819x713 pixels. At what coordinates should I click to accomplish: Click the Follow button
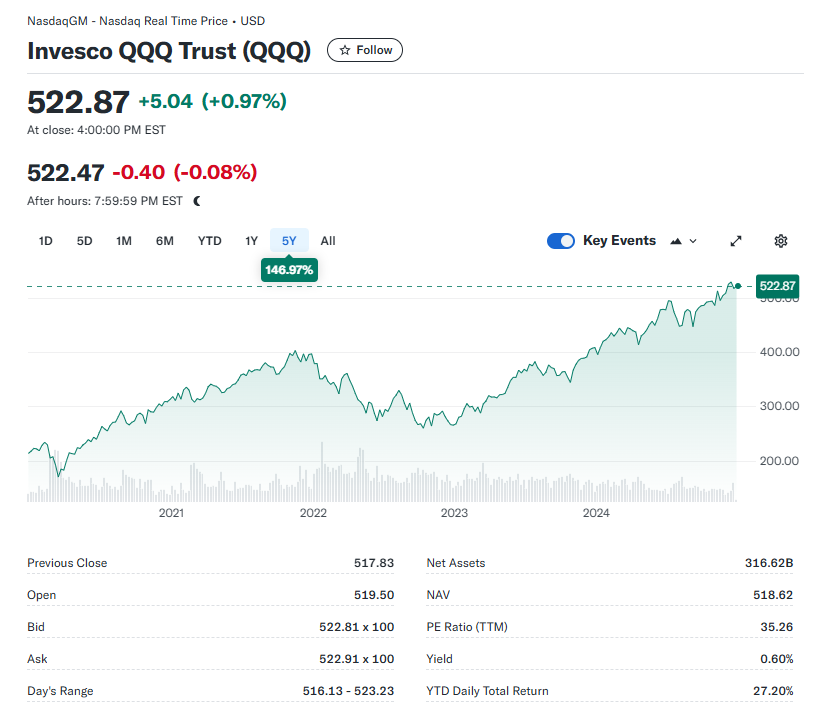[364, 50]
